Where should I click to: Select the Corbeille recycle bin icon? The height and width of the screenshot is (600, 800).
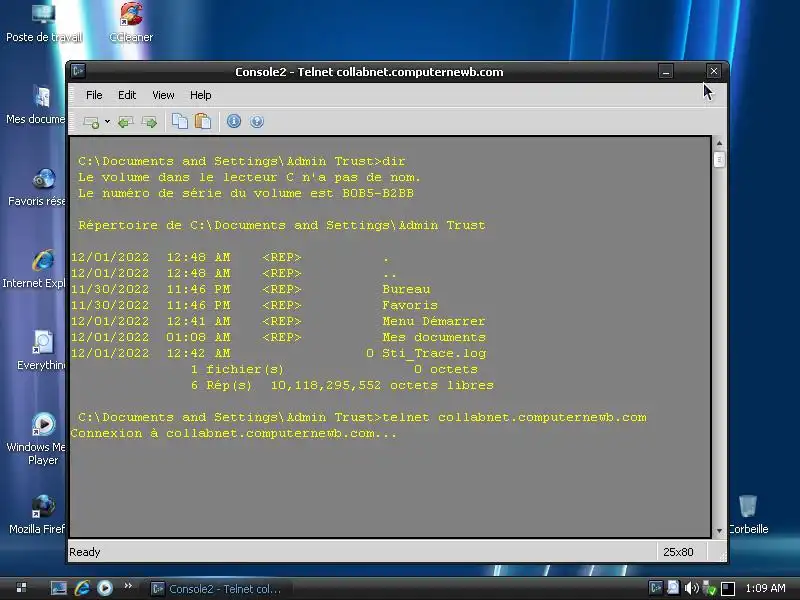747,515
